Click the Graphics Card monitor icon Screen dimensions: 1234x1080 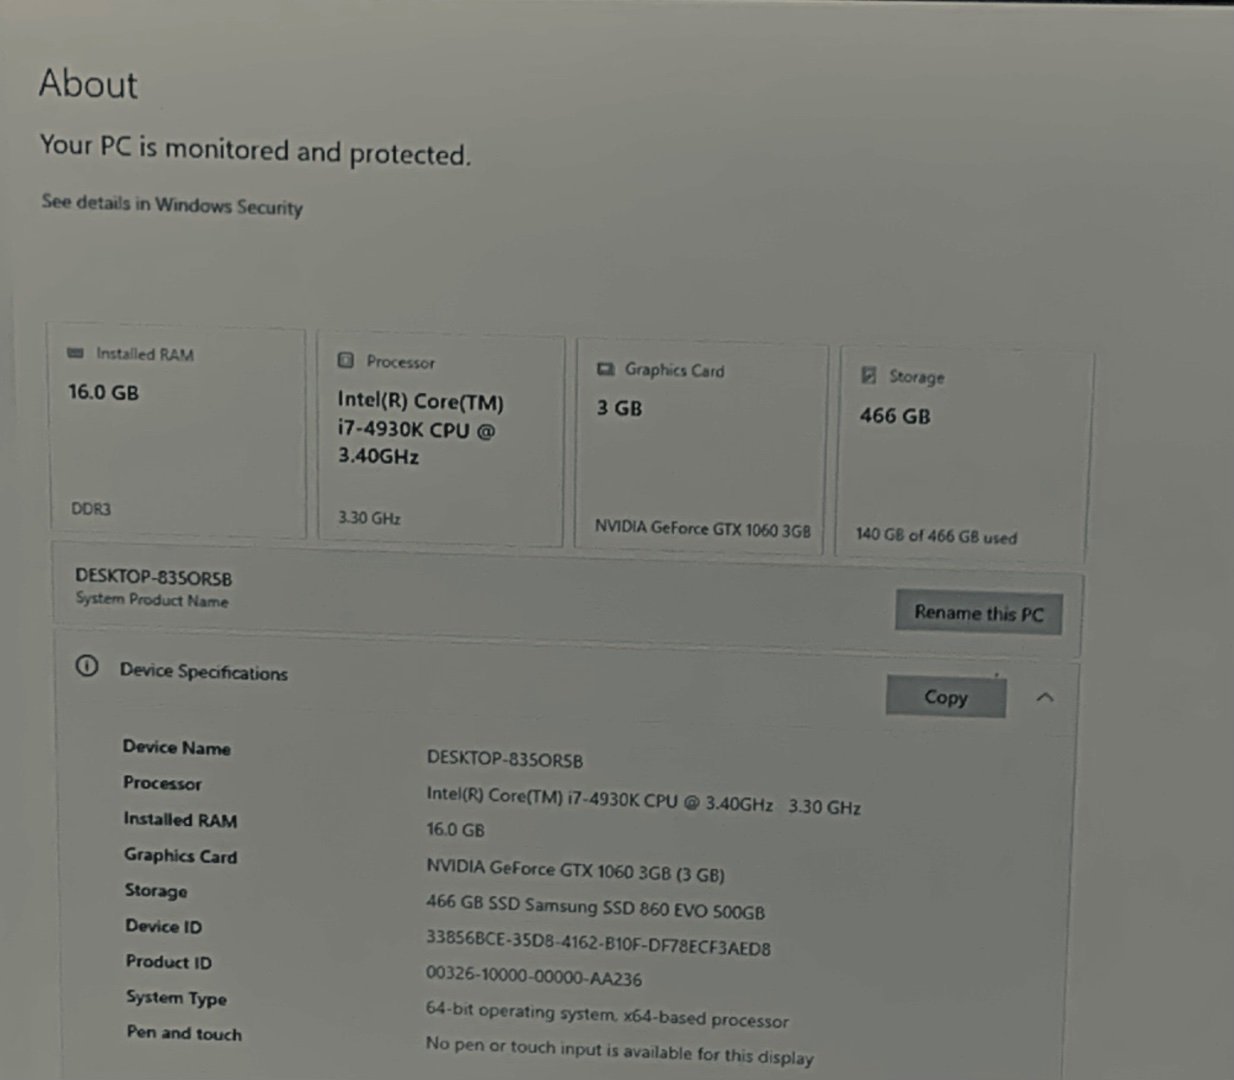point(605,369)
